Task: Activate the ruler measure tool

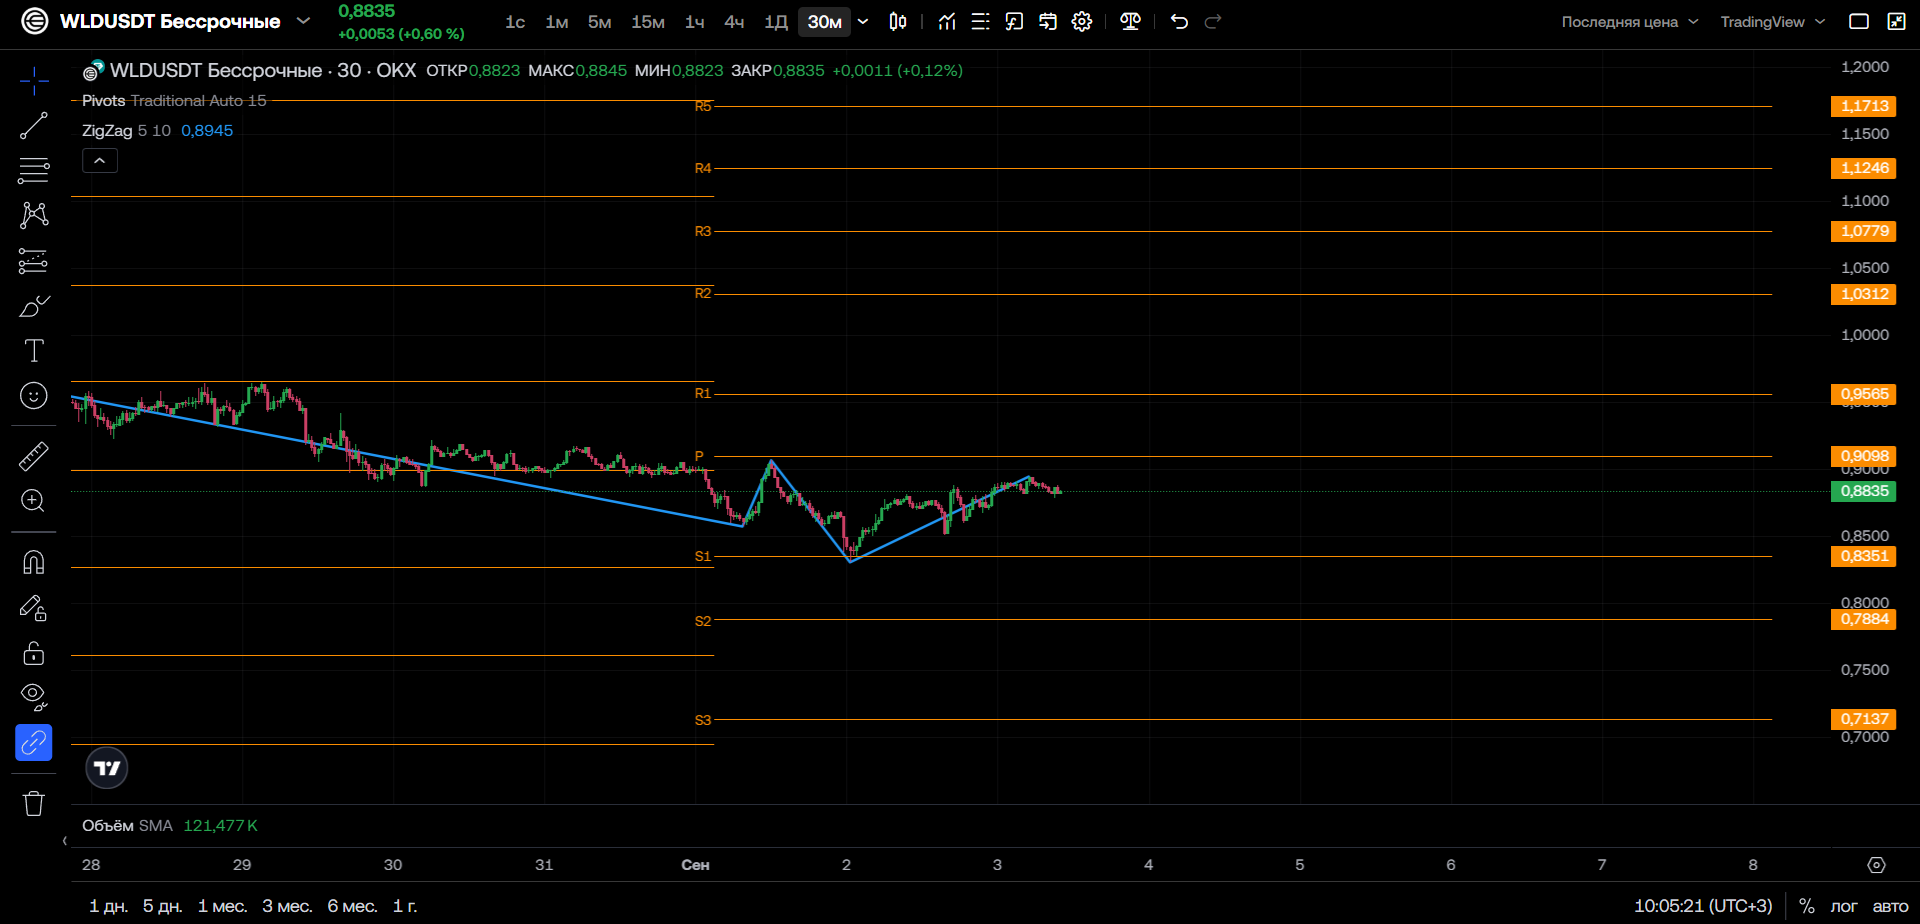Action: tap(34, 456)
